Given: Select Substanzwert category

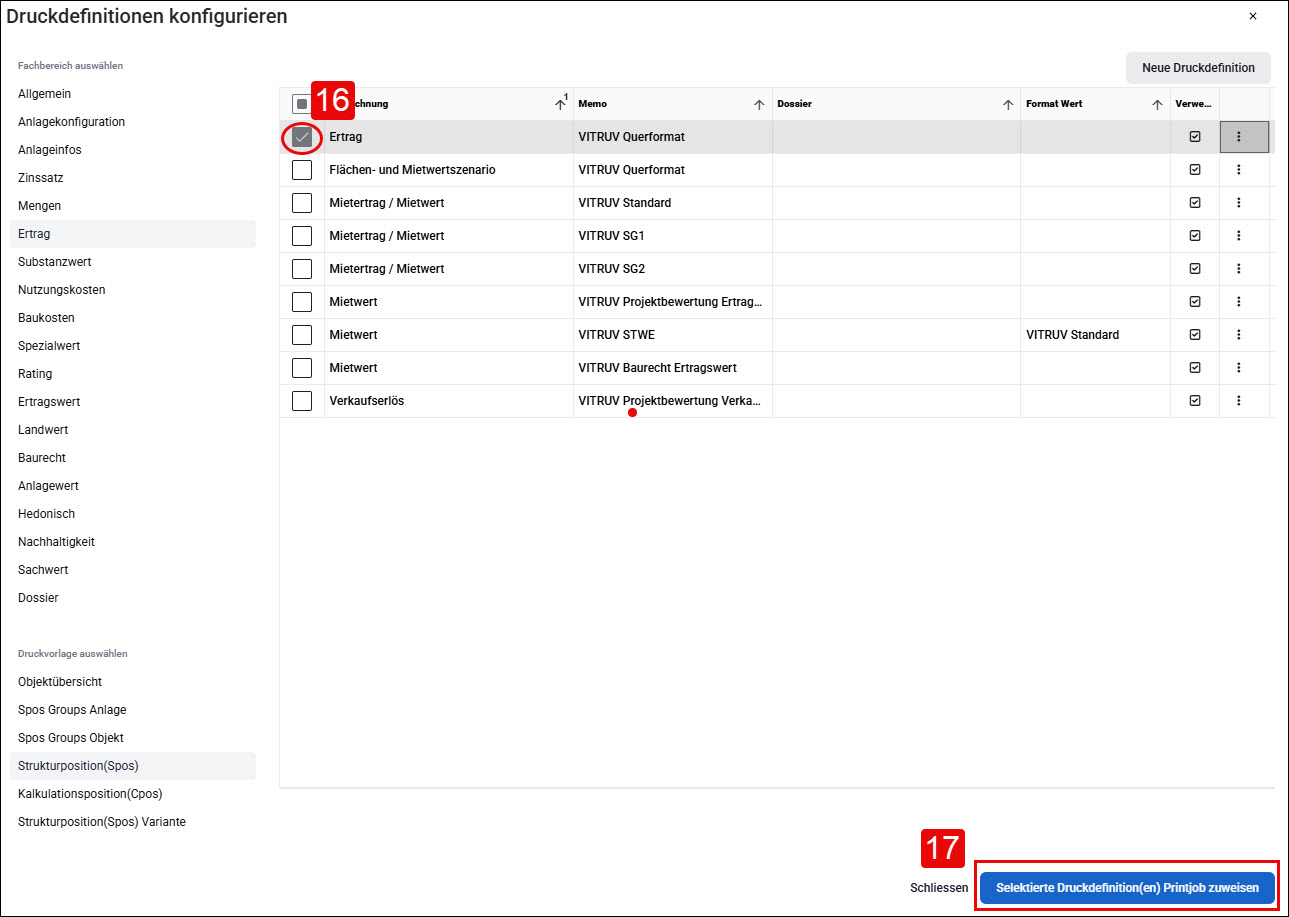Looking at the screenshot, I should tap(132, 262).
